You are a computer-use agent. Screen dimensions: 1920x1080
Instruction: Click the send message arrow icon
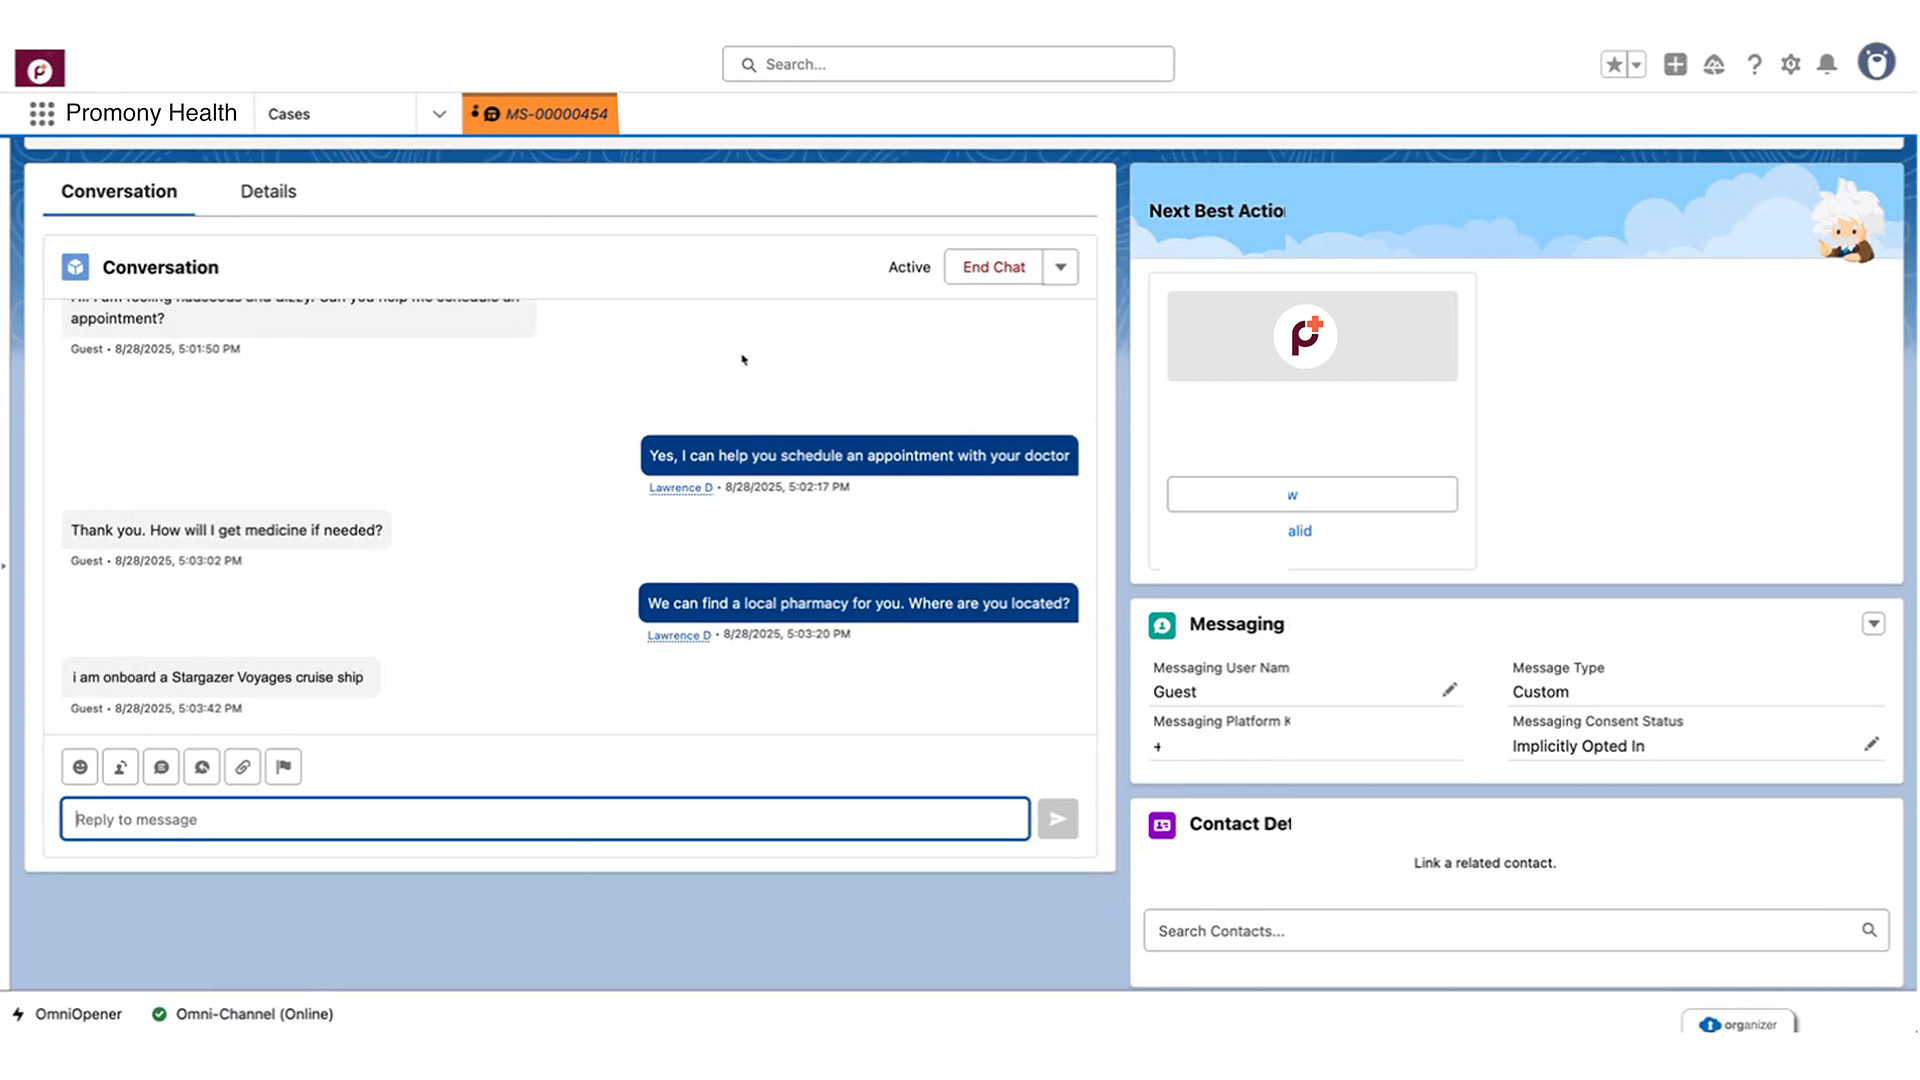pos(1057,818)
